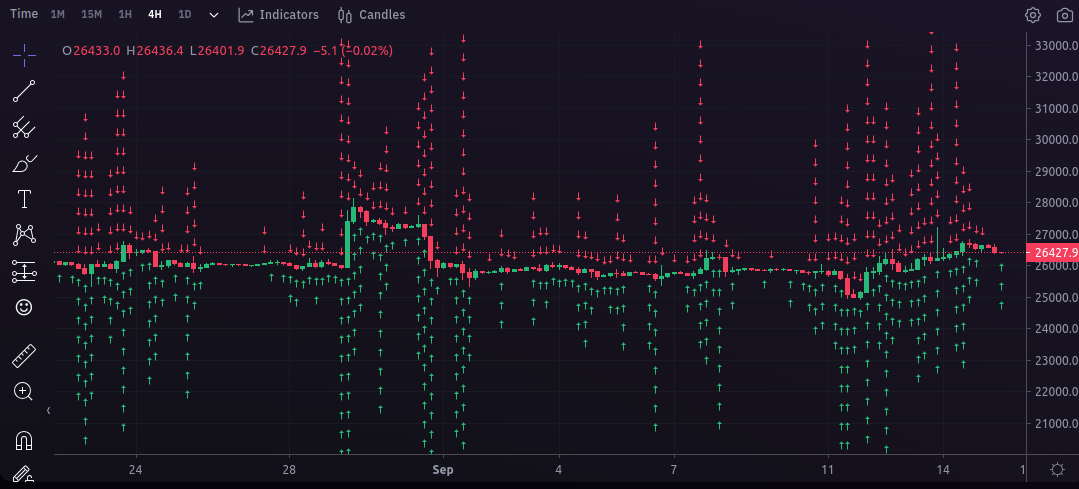Click the 21000.0 price axis label
1079x489 pixels.
point(1056,423)
